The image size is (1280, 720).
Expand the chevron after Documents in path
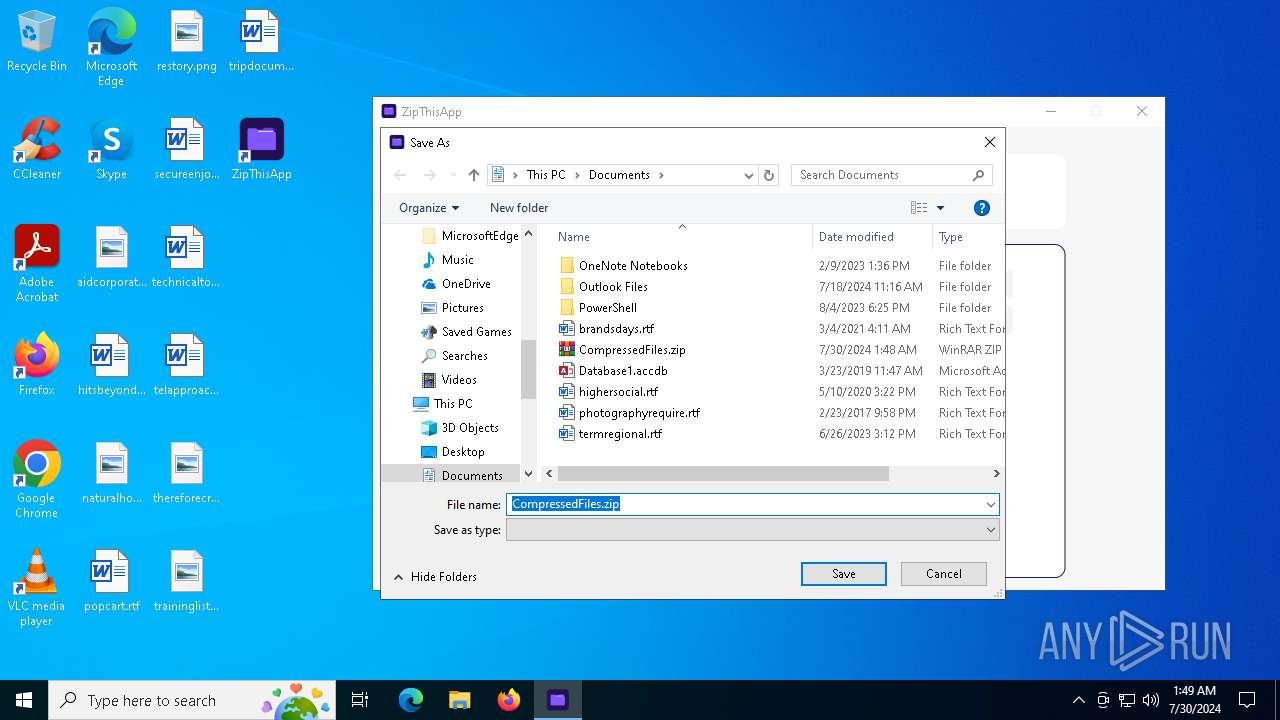661,175
